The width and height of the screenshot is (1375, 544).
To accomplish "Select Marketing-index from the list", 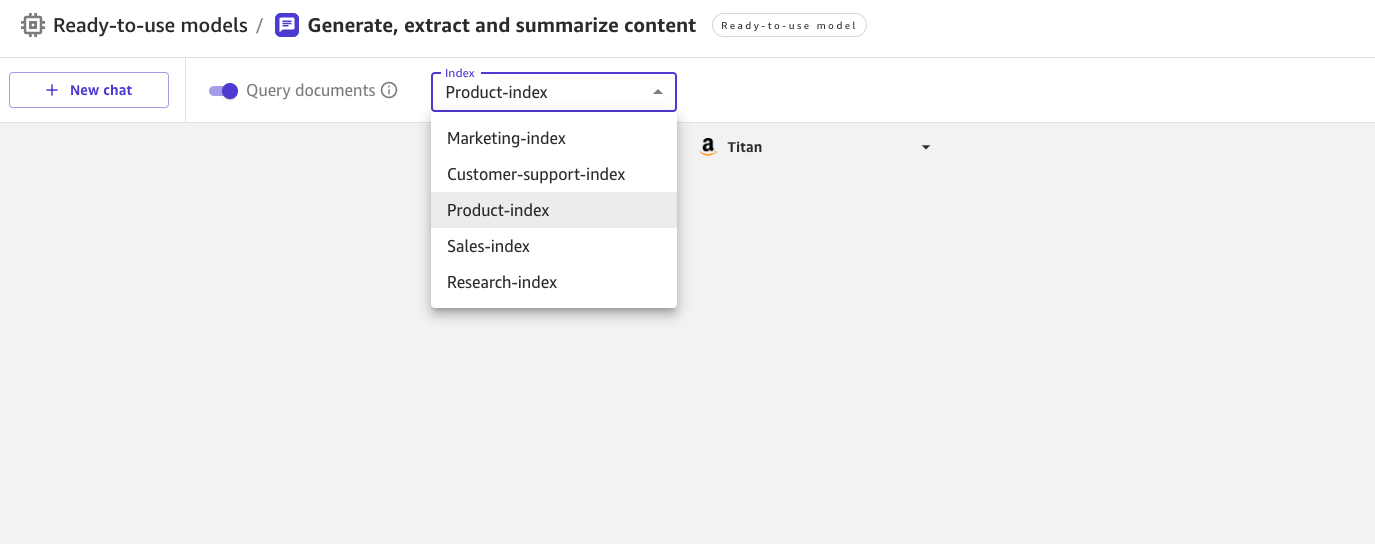I will pos(506,138).
